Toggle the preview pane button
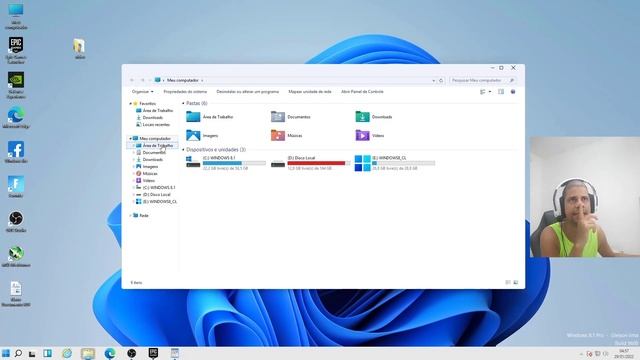This screenshot has height=360, width=640. [x=501, y=92]
